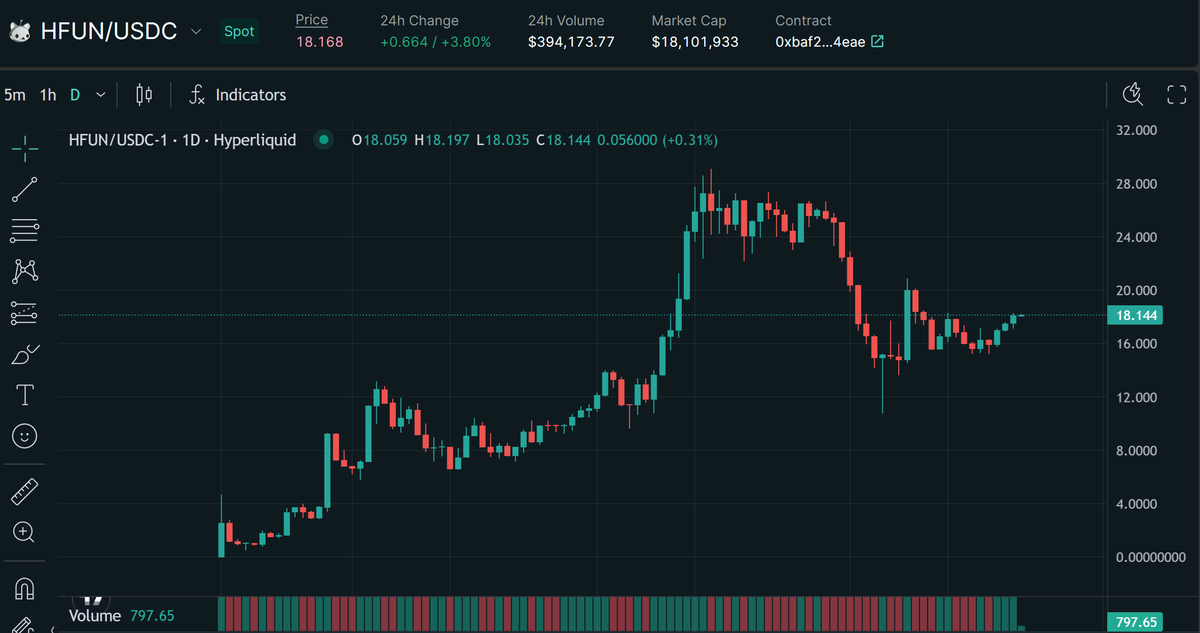
Task: Enable magnet snapping mode
Action: pos(24,588)
